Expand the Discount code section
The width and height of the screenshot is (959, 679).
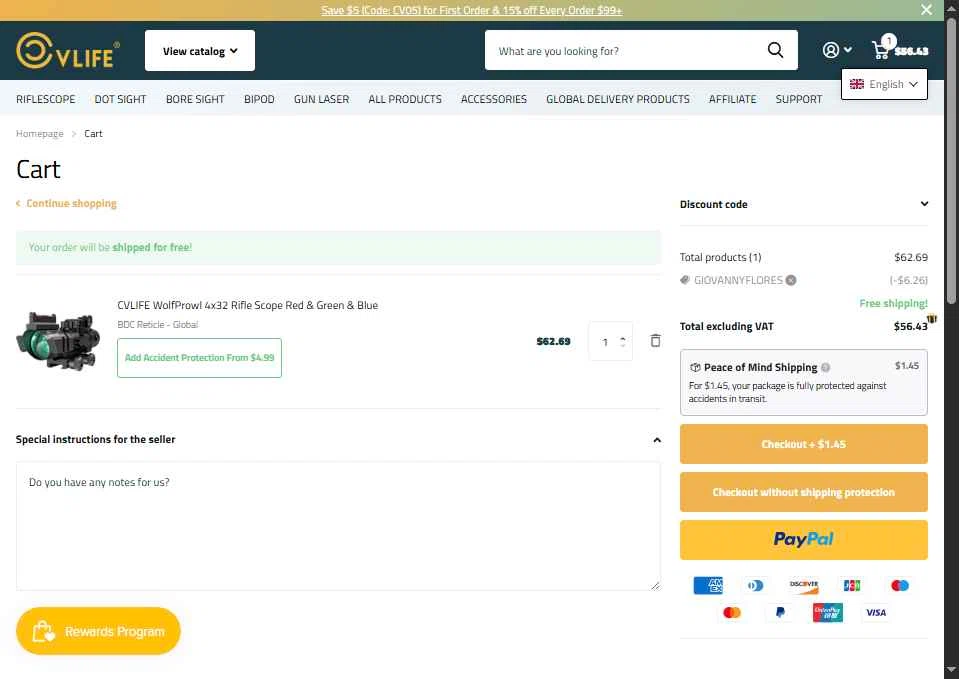pos(804,204)
